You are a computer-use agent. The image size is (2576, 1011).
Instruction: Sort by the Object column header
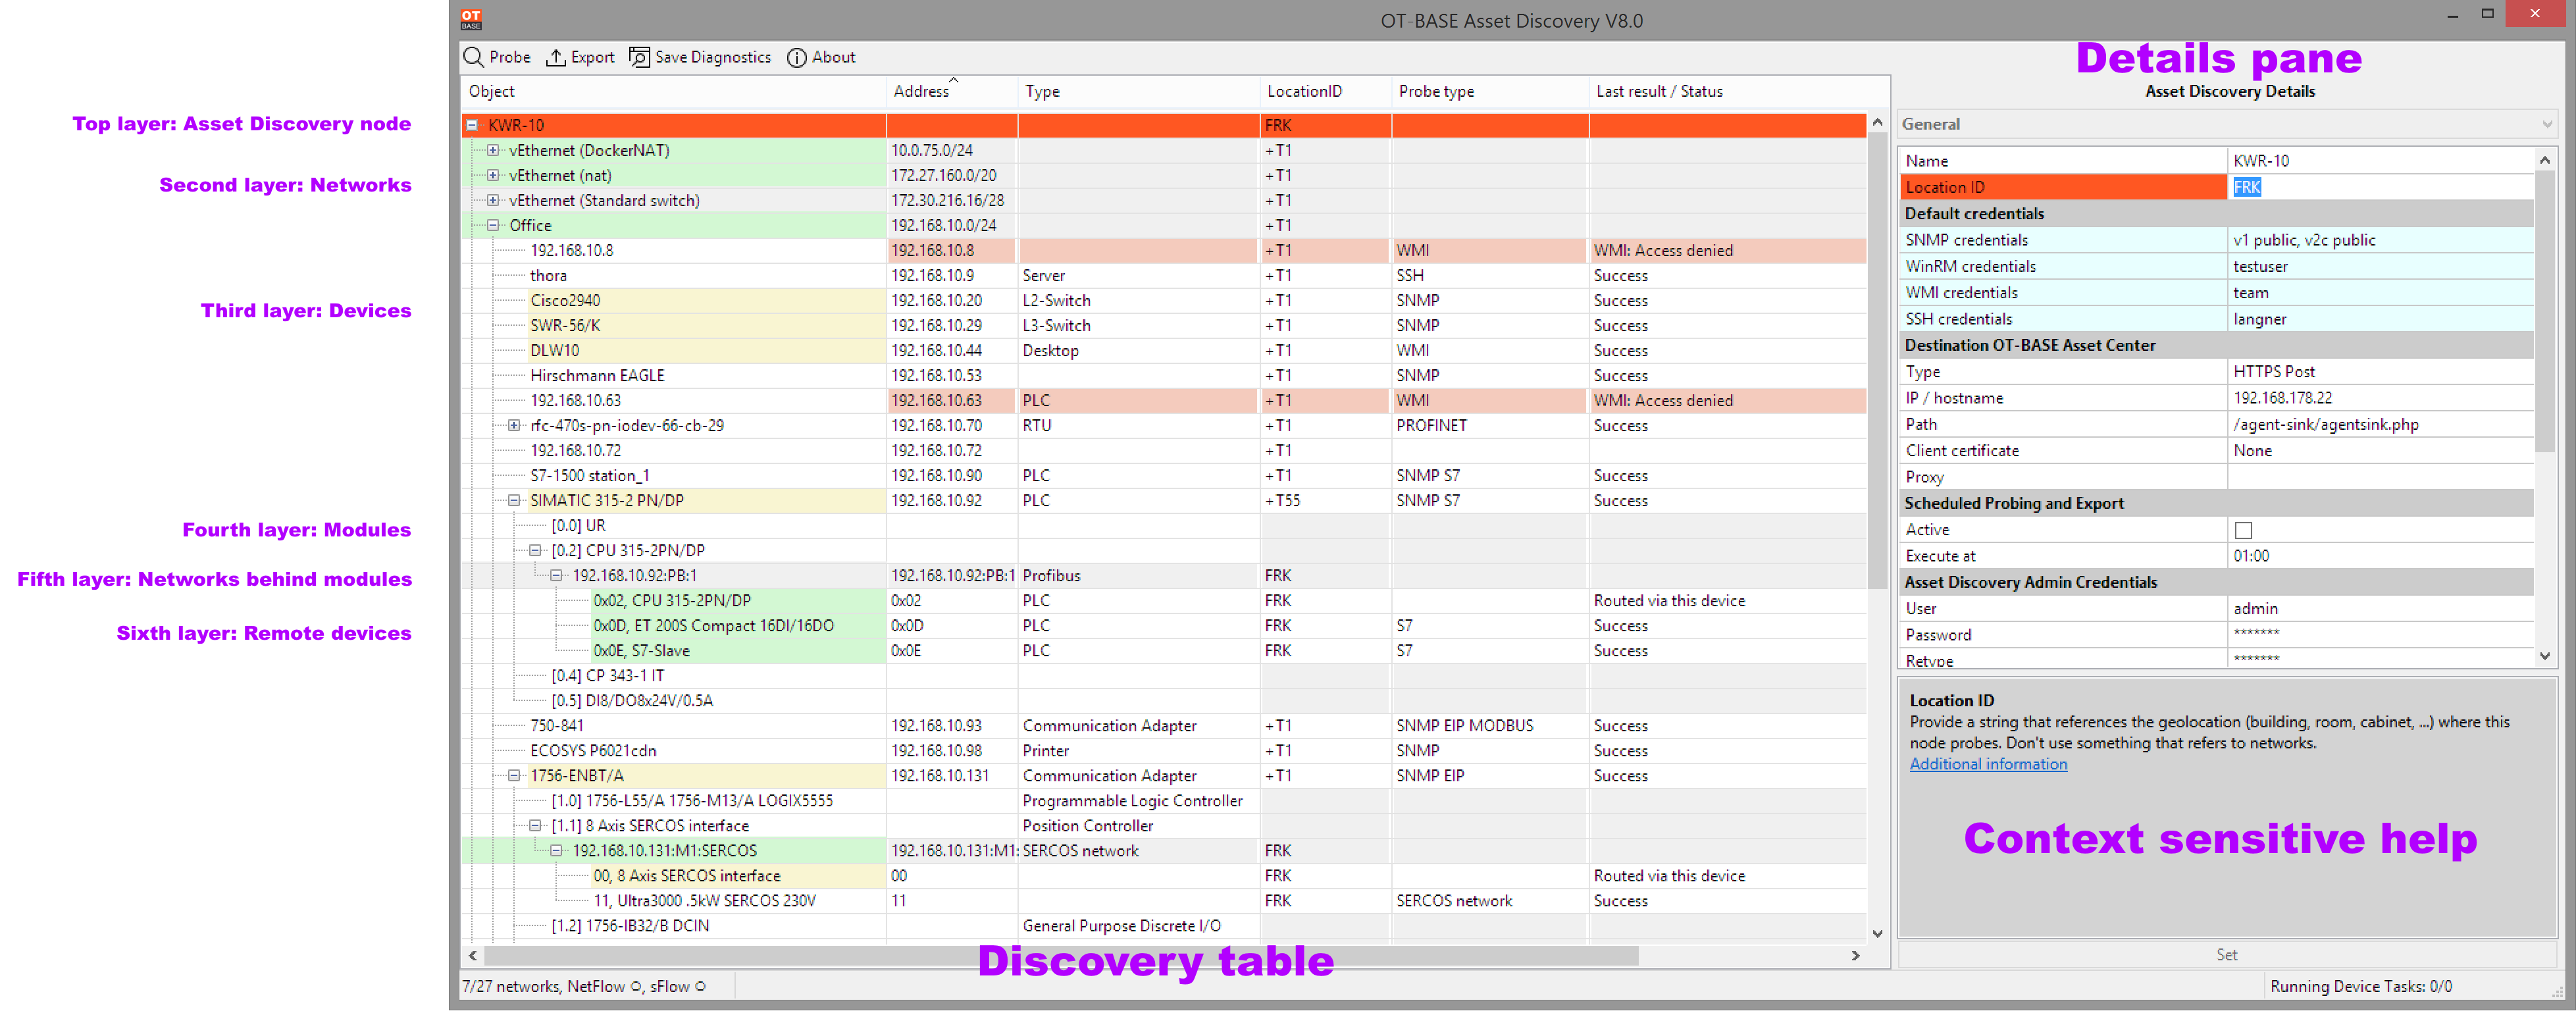pos(673,91)
